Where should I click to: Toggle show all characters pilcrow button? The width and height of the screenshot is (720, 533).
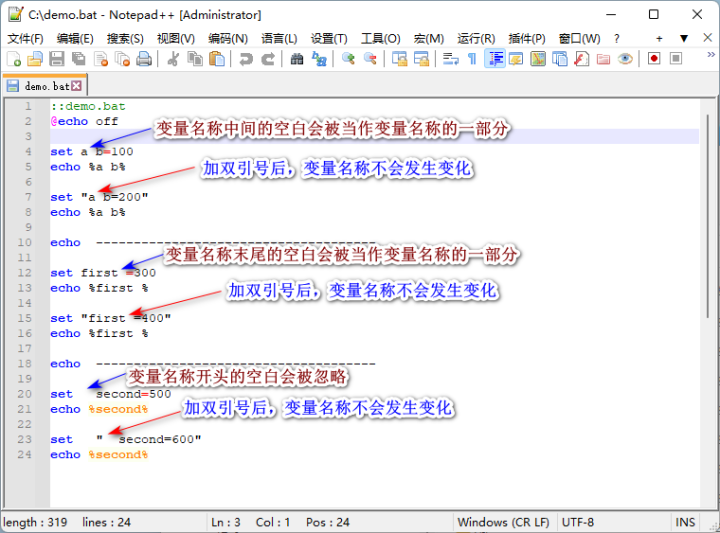click(x=472, y=59)
